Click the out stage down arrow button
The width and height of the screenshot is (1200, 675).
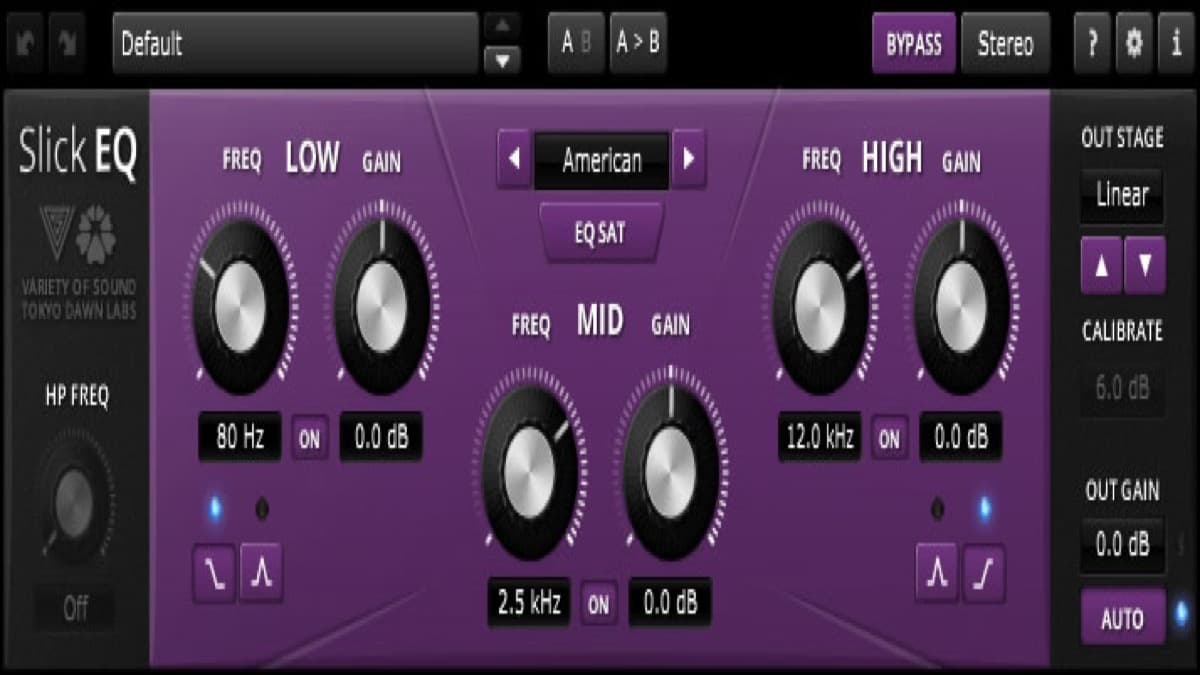tap(1145, 265)
